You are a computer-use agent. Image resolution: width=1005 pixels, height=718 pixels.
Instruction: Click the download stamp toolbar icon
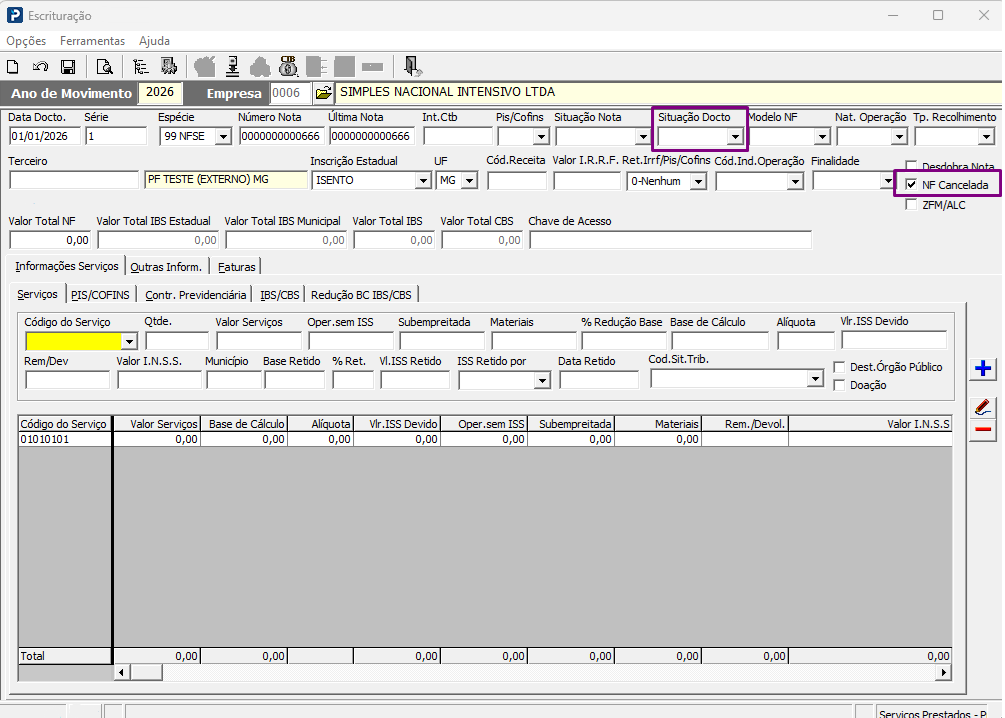(233, 66)
